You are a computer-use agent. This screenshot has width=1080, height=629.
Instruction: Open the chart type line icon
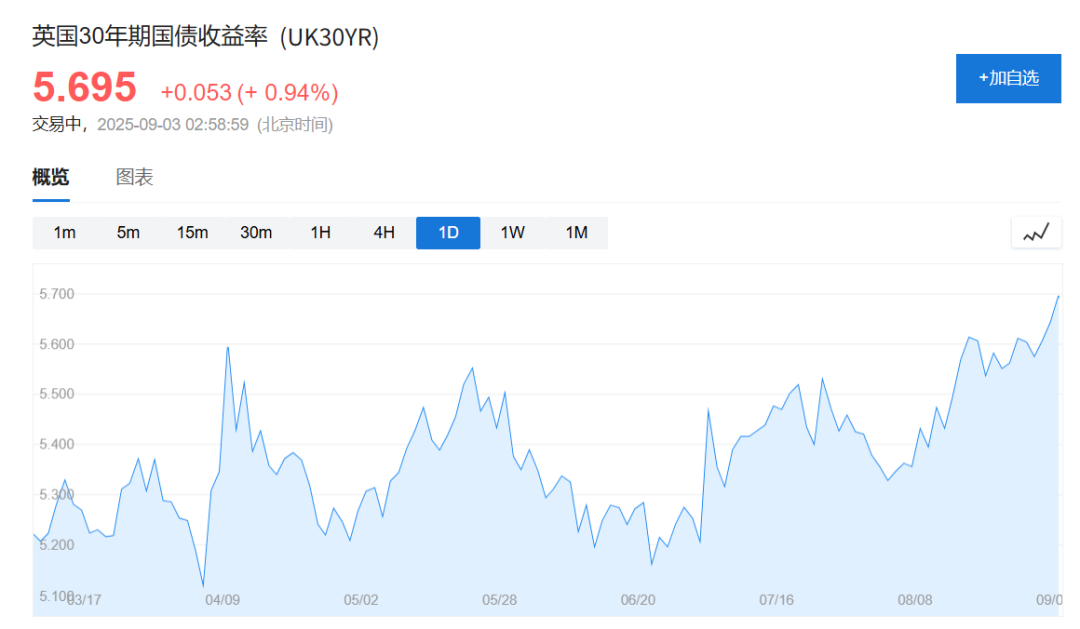click(x=1036, y=232)
